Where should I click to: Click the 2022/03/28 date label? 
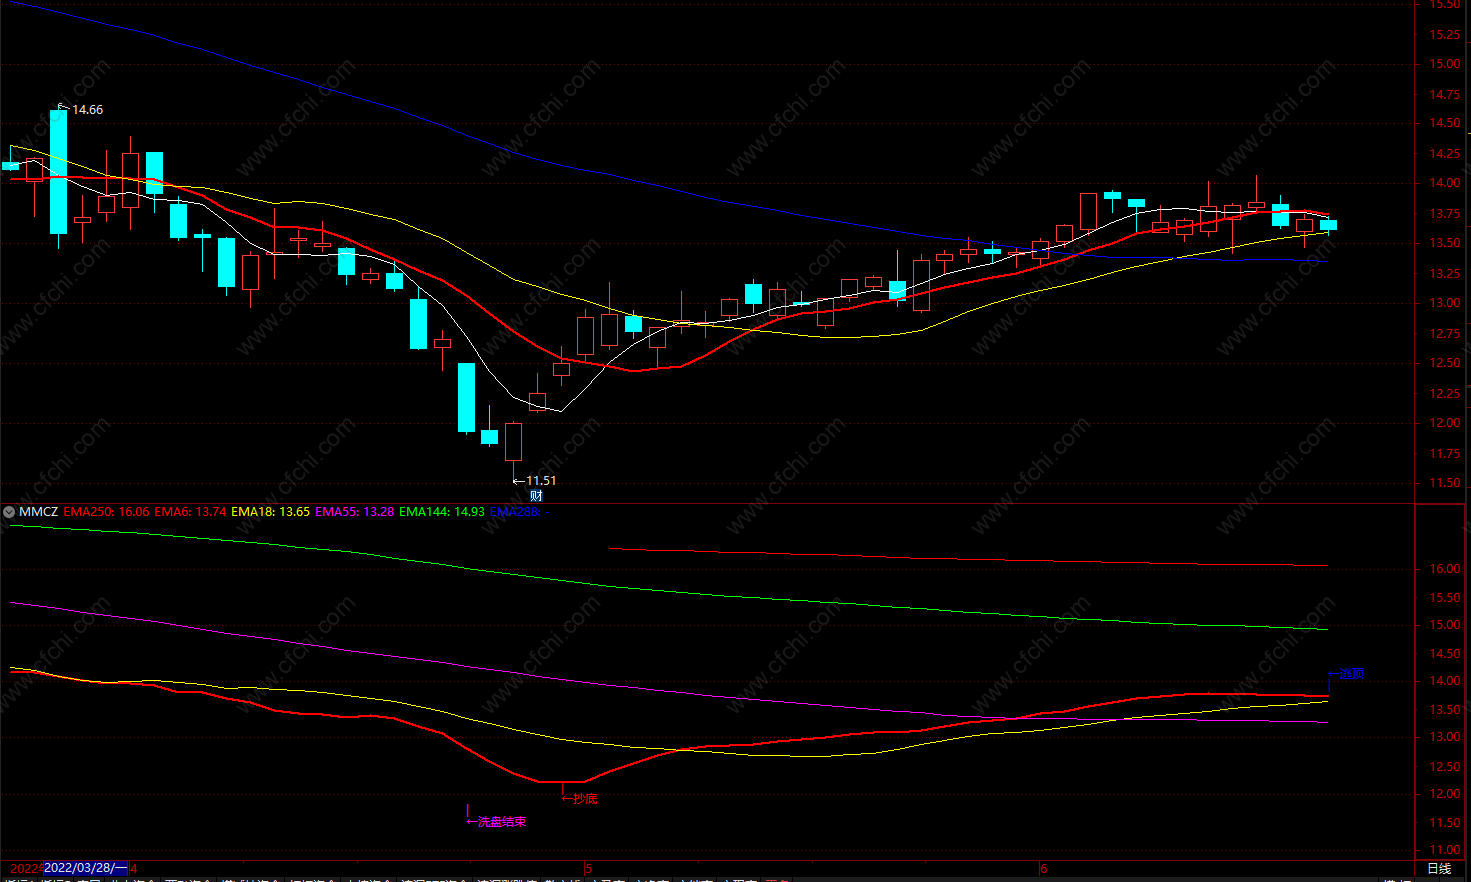click(x=85, y=868)
